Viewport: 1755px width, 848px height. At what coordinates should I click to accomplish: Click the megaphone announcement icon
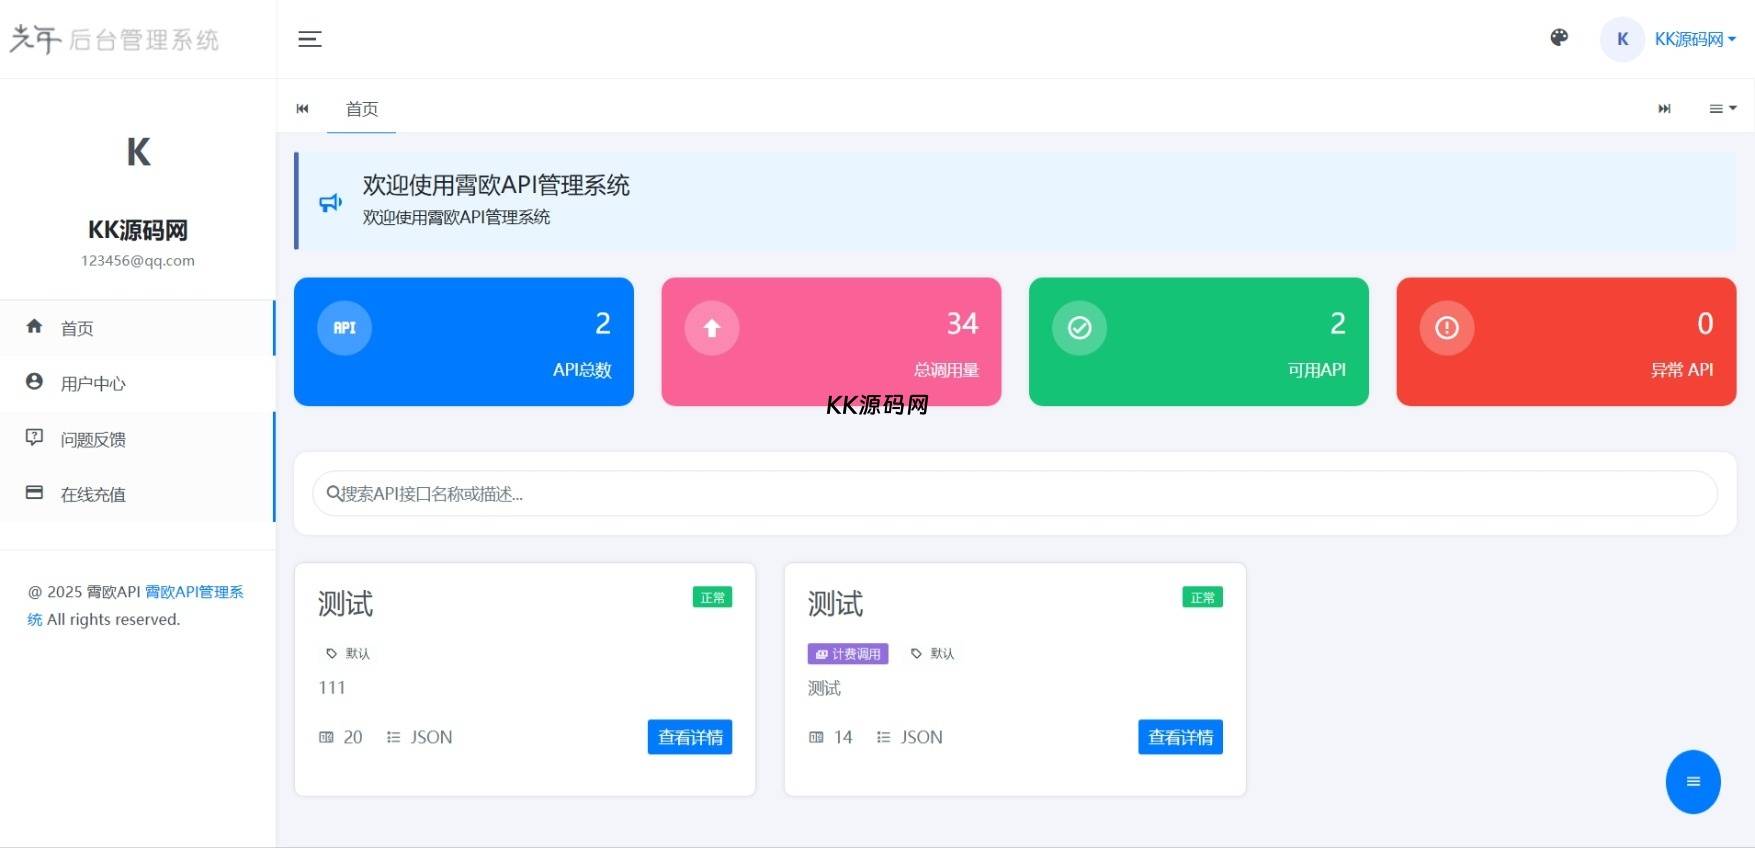click(x=330, y=203)
